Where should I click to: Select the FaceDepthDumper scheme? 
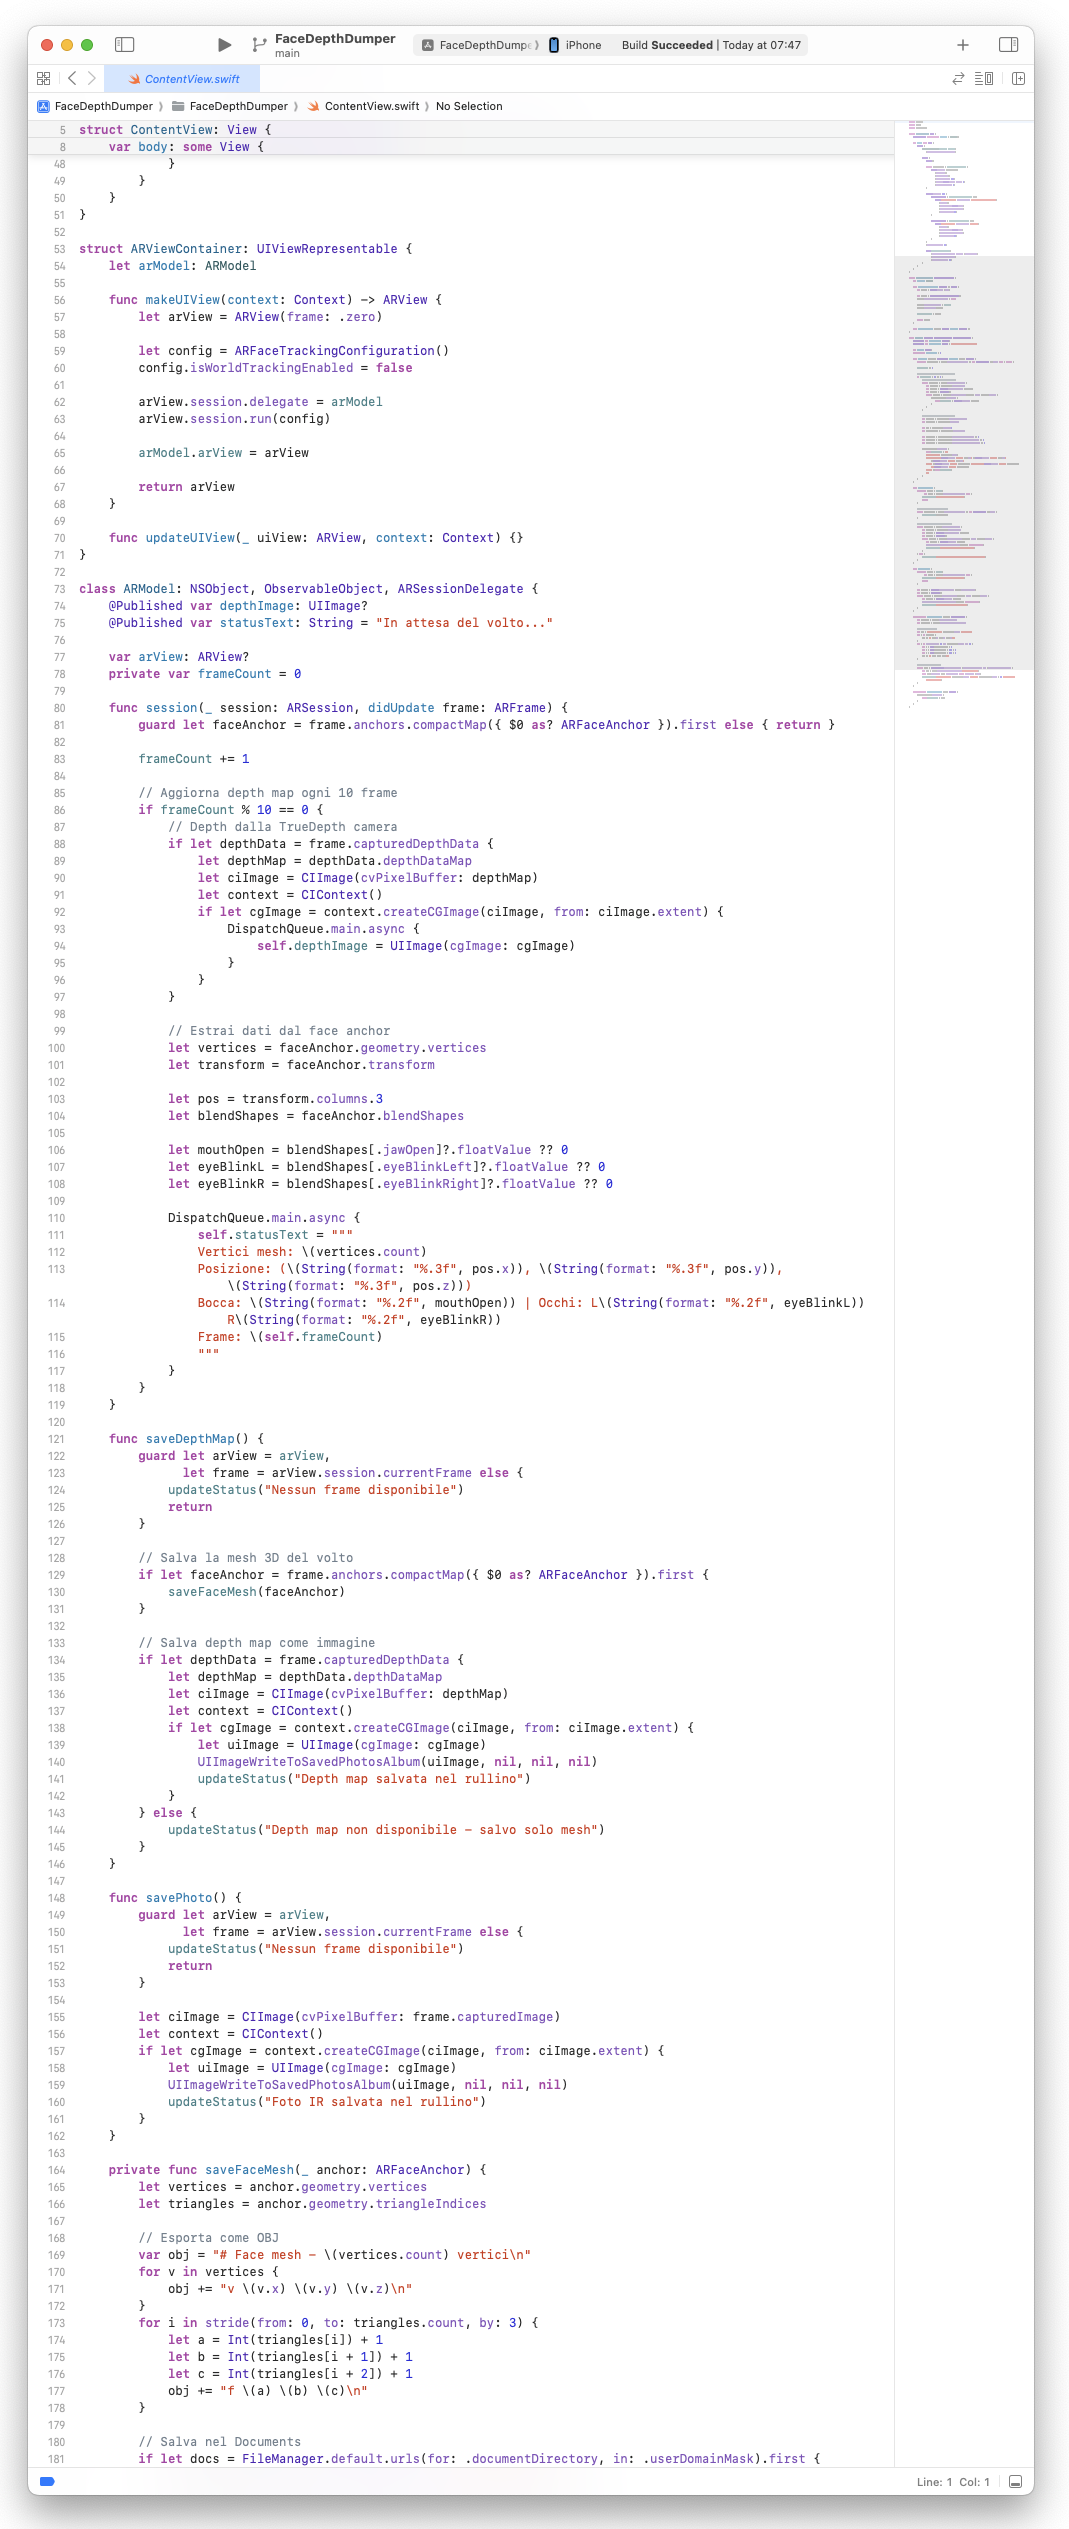click(x=479, y=45)
